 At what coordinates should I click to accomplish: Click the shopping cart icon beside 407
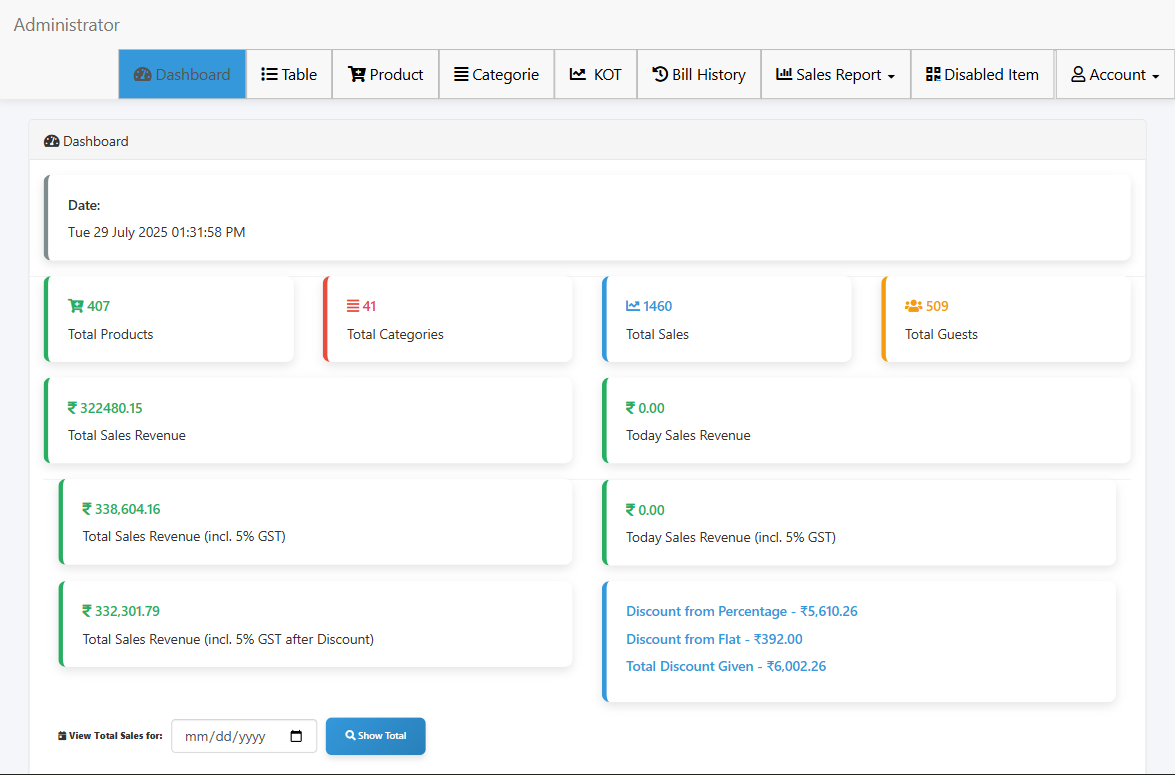point(75,306)
